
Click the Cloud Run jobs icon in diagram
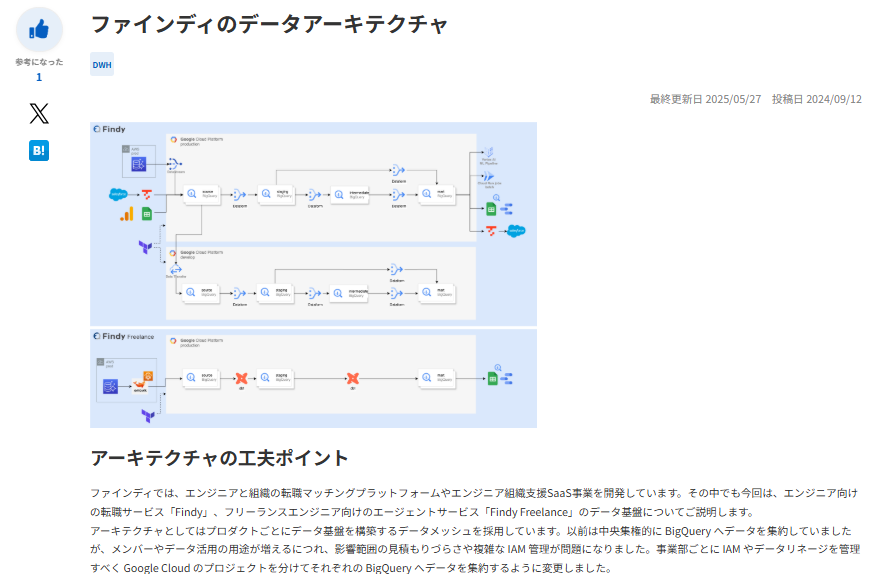[489, 176]
